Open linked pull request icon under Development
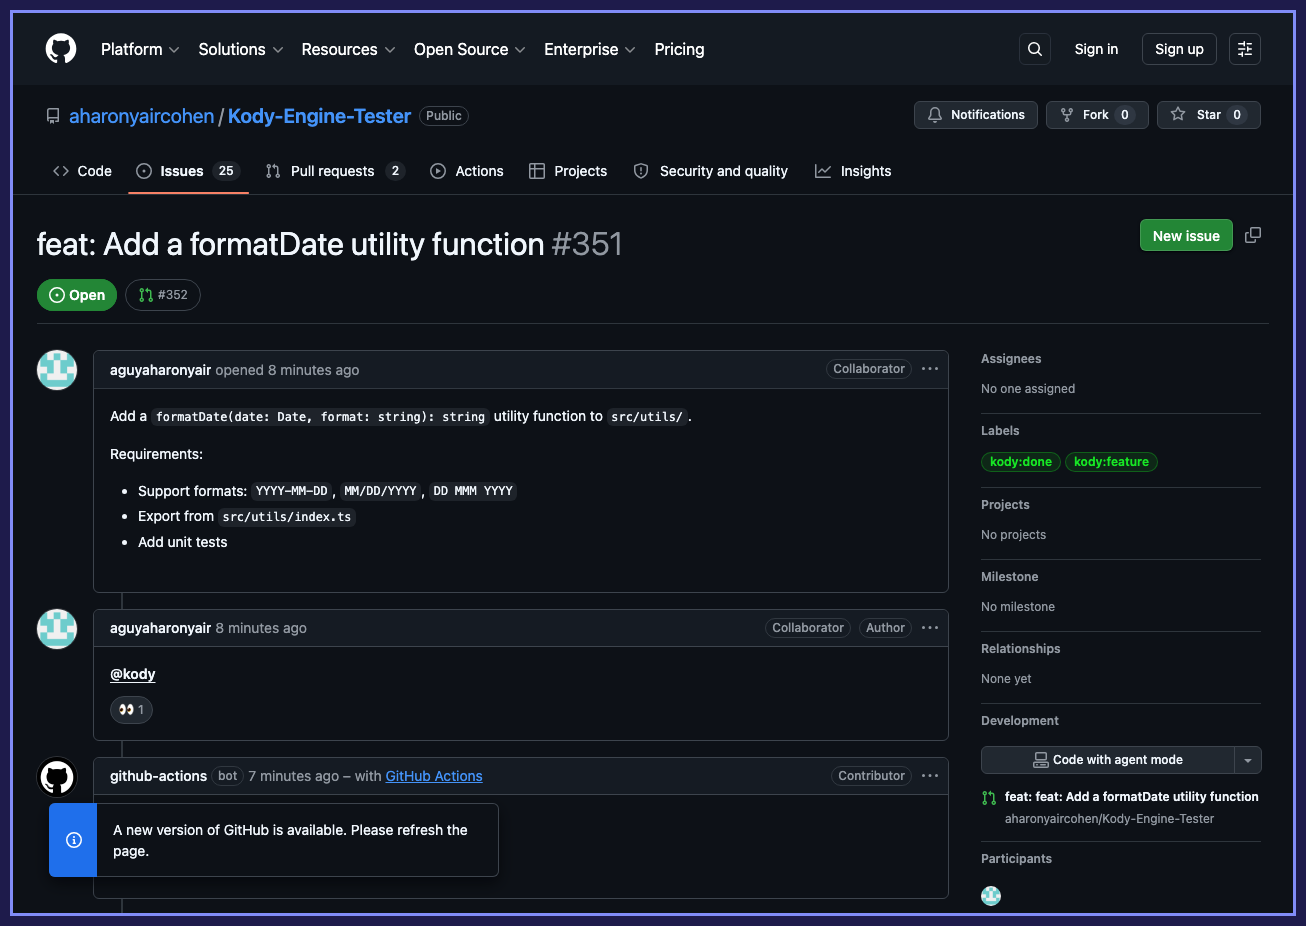This screenshot has height=926, width=1306. pyautogui.click(x=989, y=797)
